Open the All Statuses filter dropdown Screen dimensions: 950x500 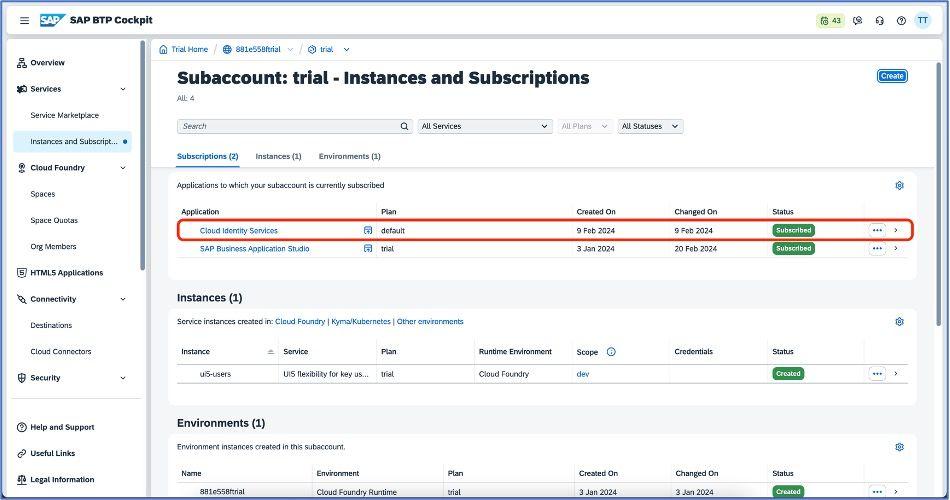click(650, 126)
